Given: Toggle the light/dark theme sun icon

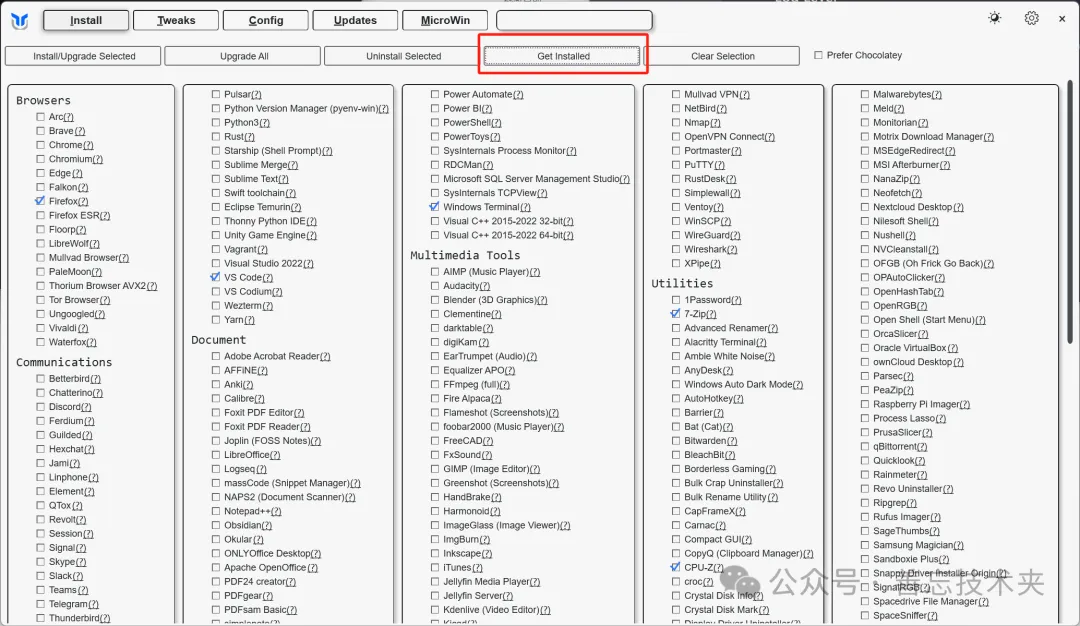Looking at the screenshot, I should 994,18.
